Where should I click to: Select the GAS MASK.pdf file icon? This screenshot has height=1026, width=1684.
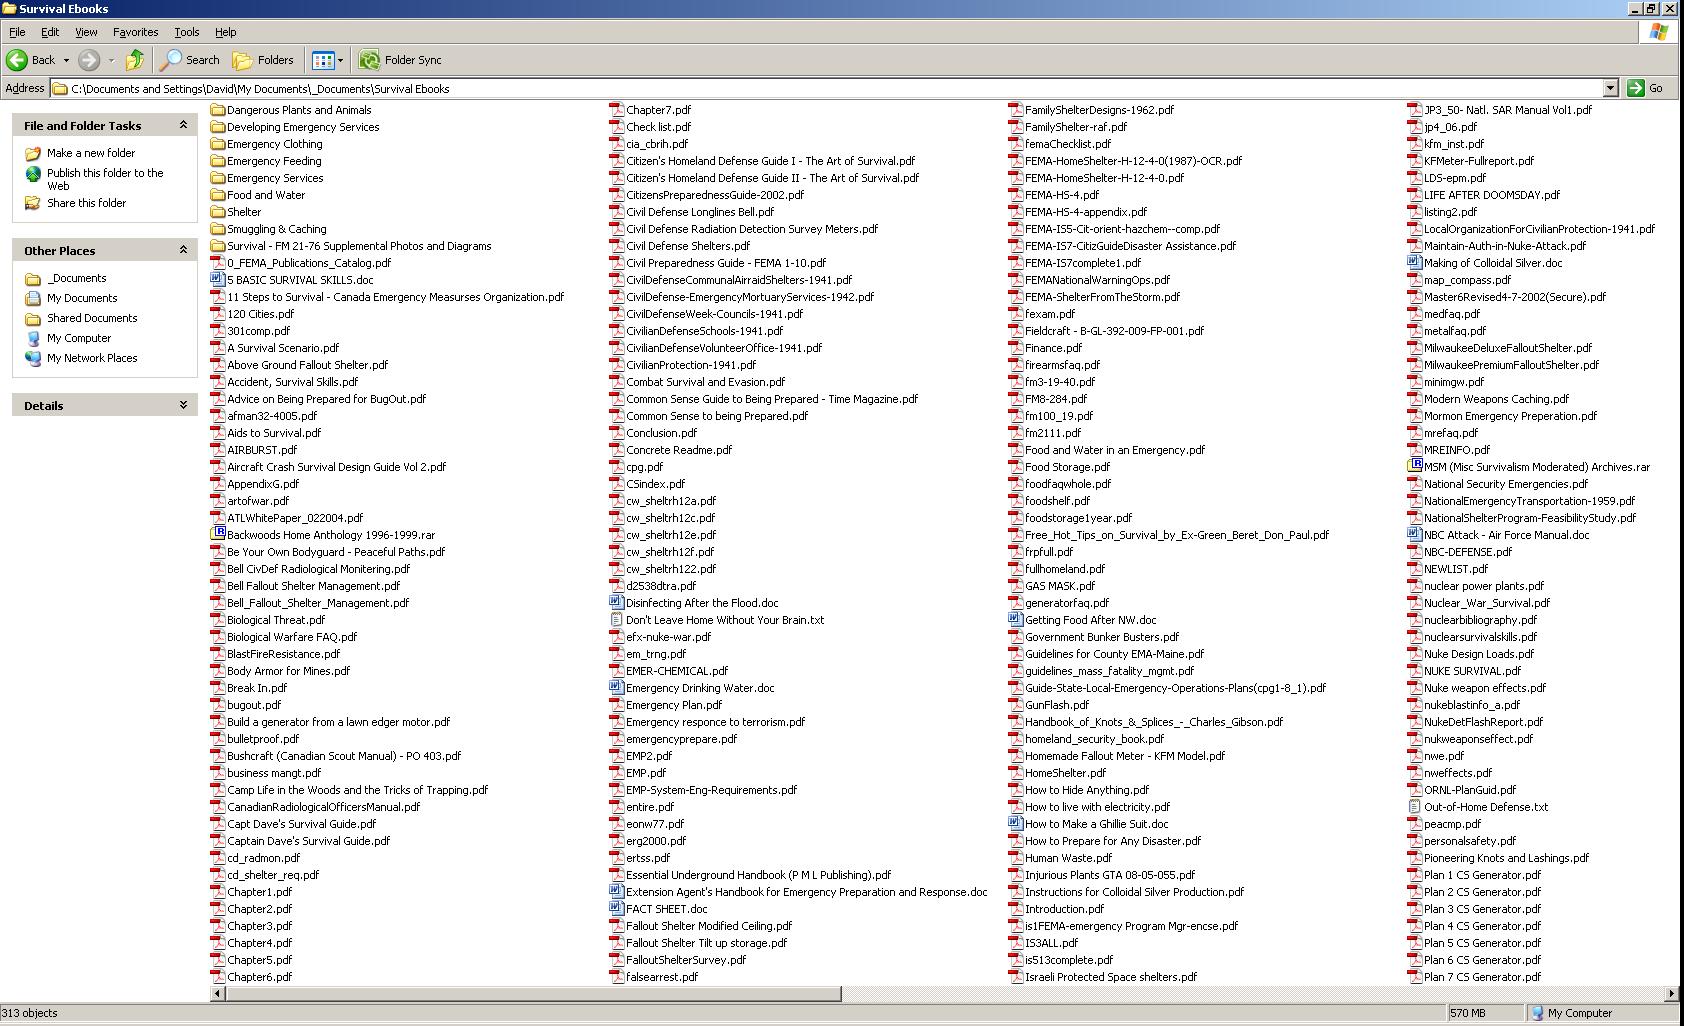pos(1016,586)
